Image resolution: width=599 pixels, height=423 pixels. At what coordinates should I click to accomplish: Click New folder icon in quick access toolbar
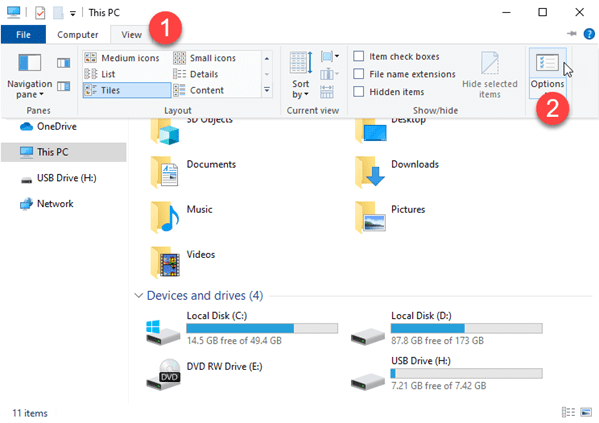click(58, 13)
